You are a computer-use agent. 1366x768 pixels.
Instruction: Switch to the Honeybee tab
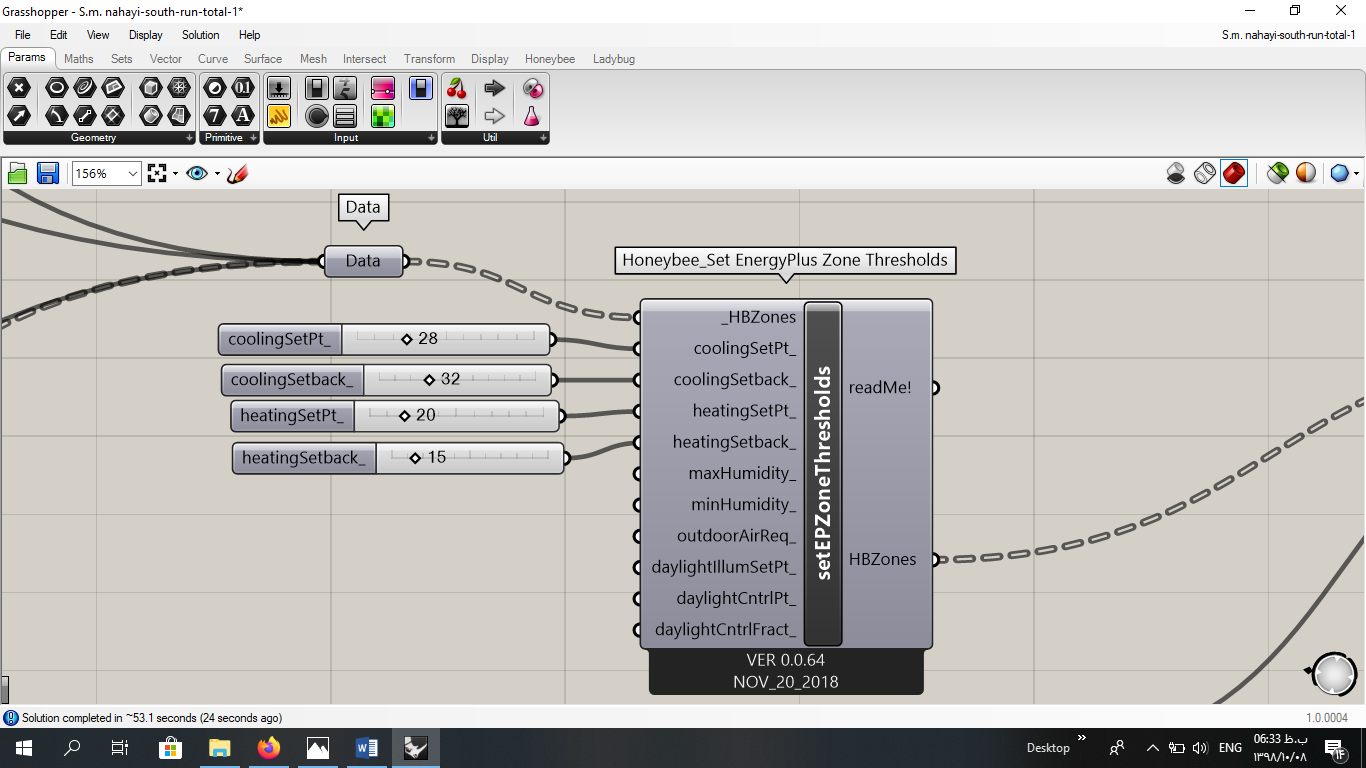(550, 59)
